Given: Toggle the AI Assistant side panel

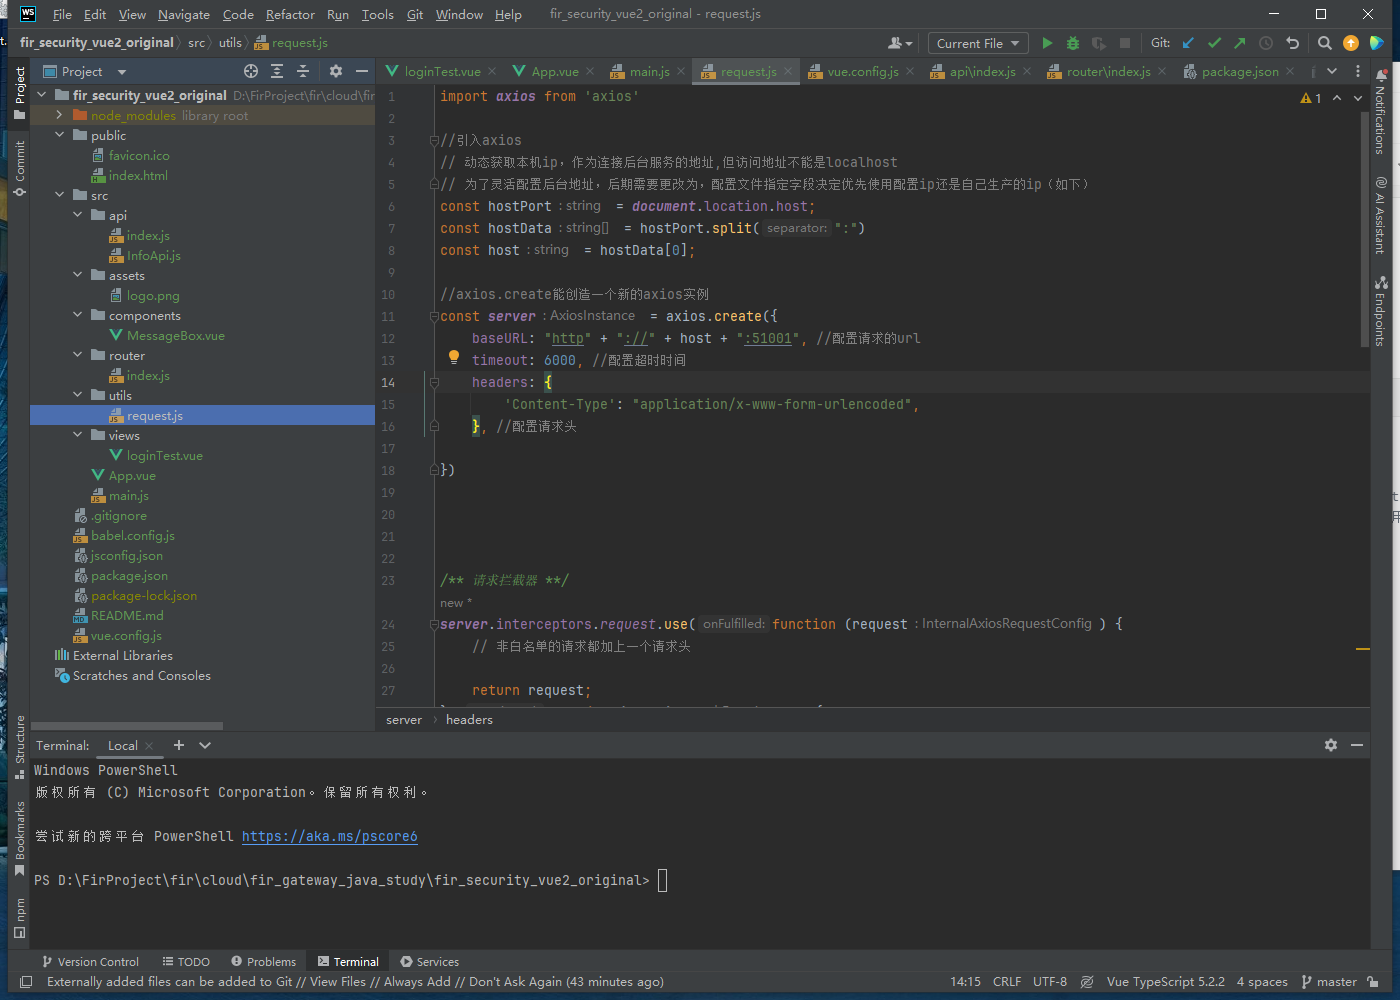Looking at the screenshot, I should click(x=1380, y=215).
